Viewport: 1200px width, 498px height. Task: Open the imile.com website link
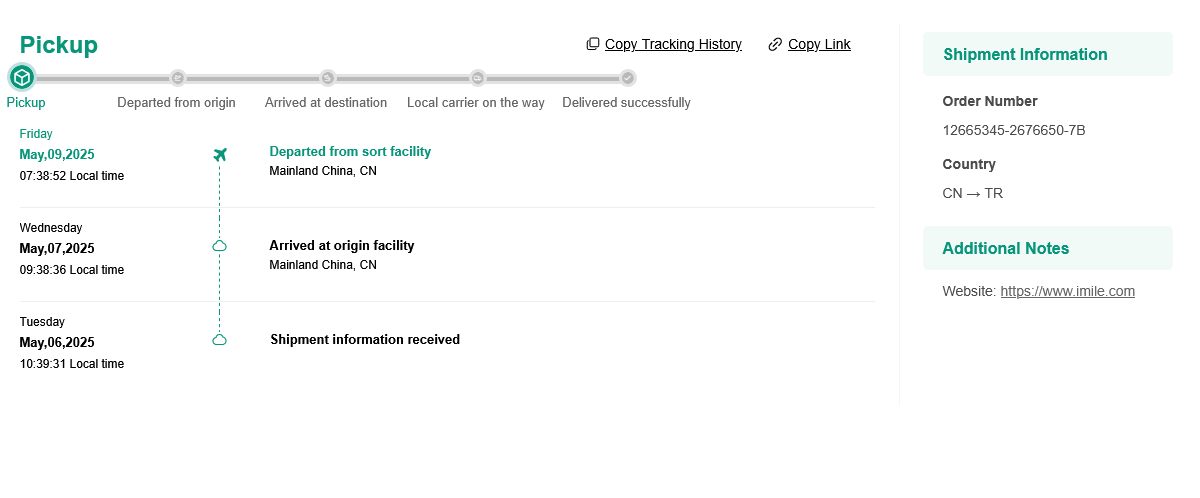(1067, 291)
